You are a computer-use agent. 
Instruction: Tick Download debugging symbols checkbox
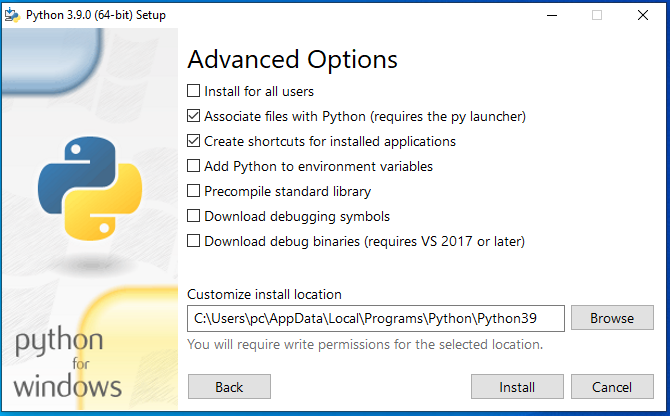(x=194, y=216)
